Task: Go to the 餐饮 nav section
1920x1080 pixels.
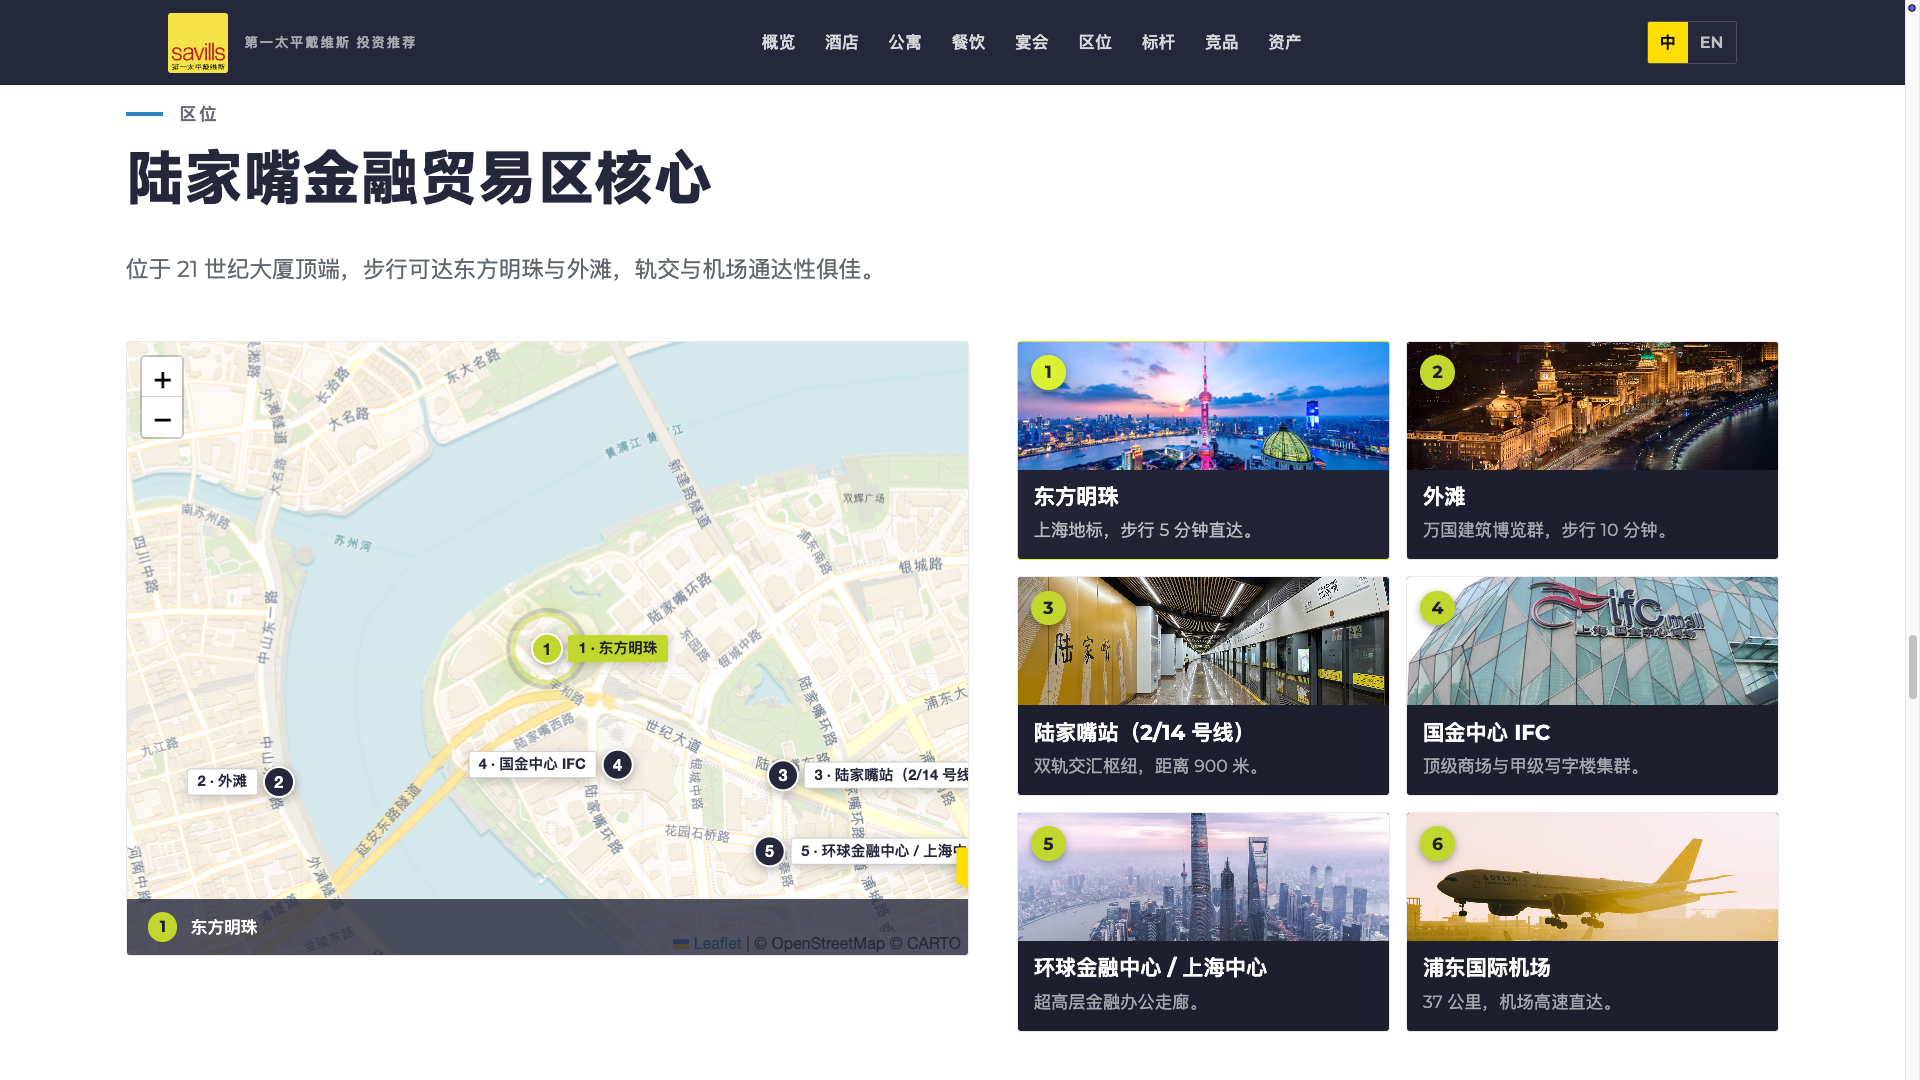Action: tap(968, 42)
